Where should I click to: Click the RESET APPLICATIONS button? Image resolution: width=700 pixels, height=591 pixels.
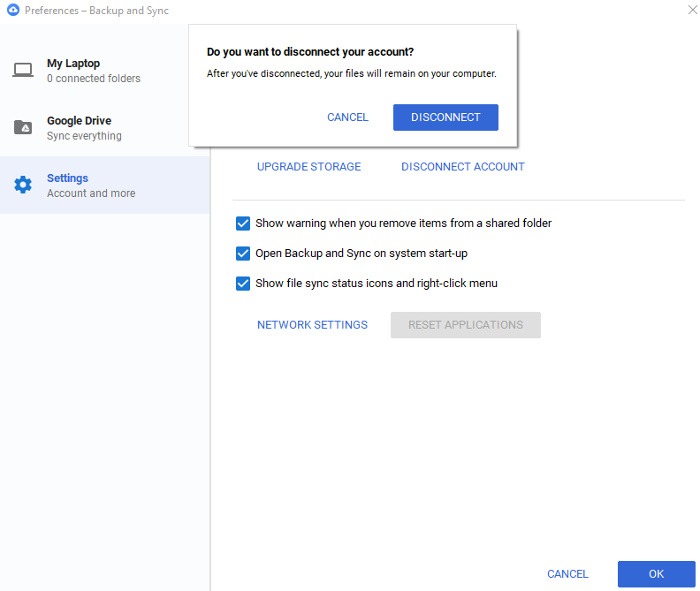coord(466,325)
